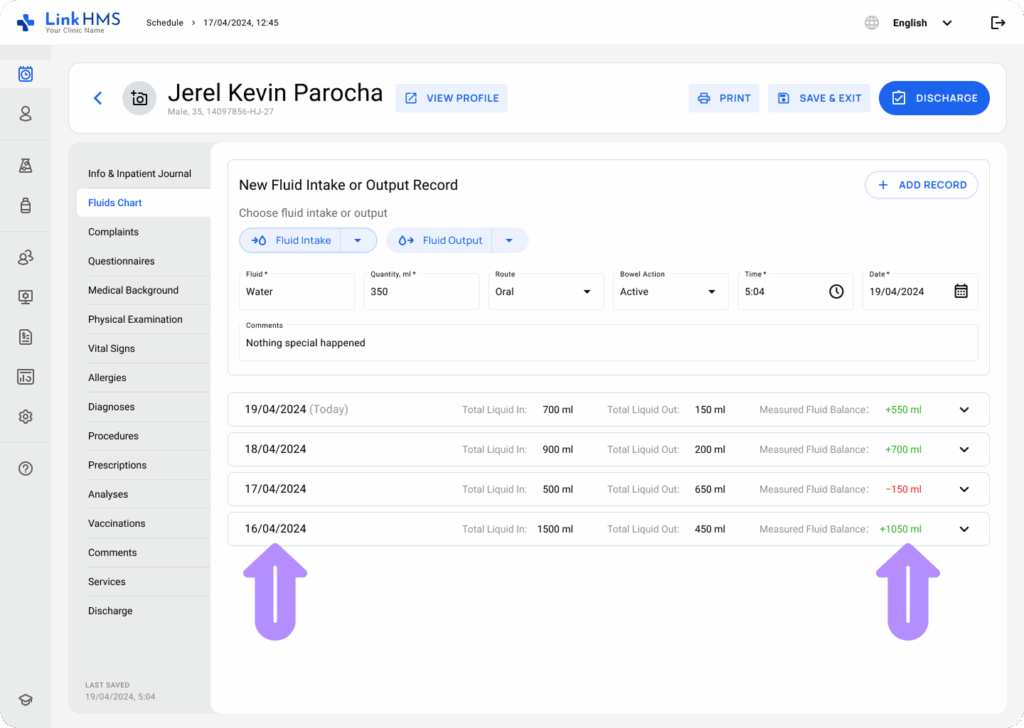The width and height of the screenshot is (1024, 728).
Task: Switch to the Vital Signs section
Action: pos(111,349)
